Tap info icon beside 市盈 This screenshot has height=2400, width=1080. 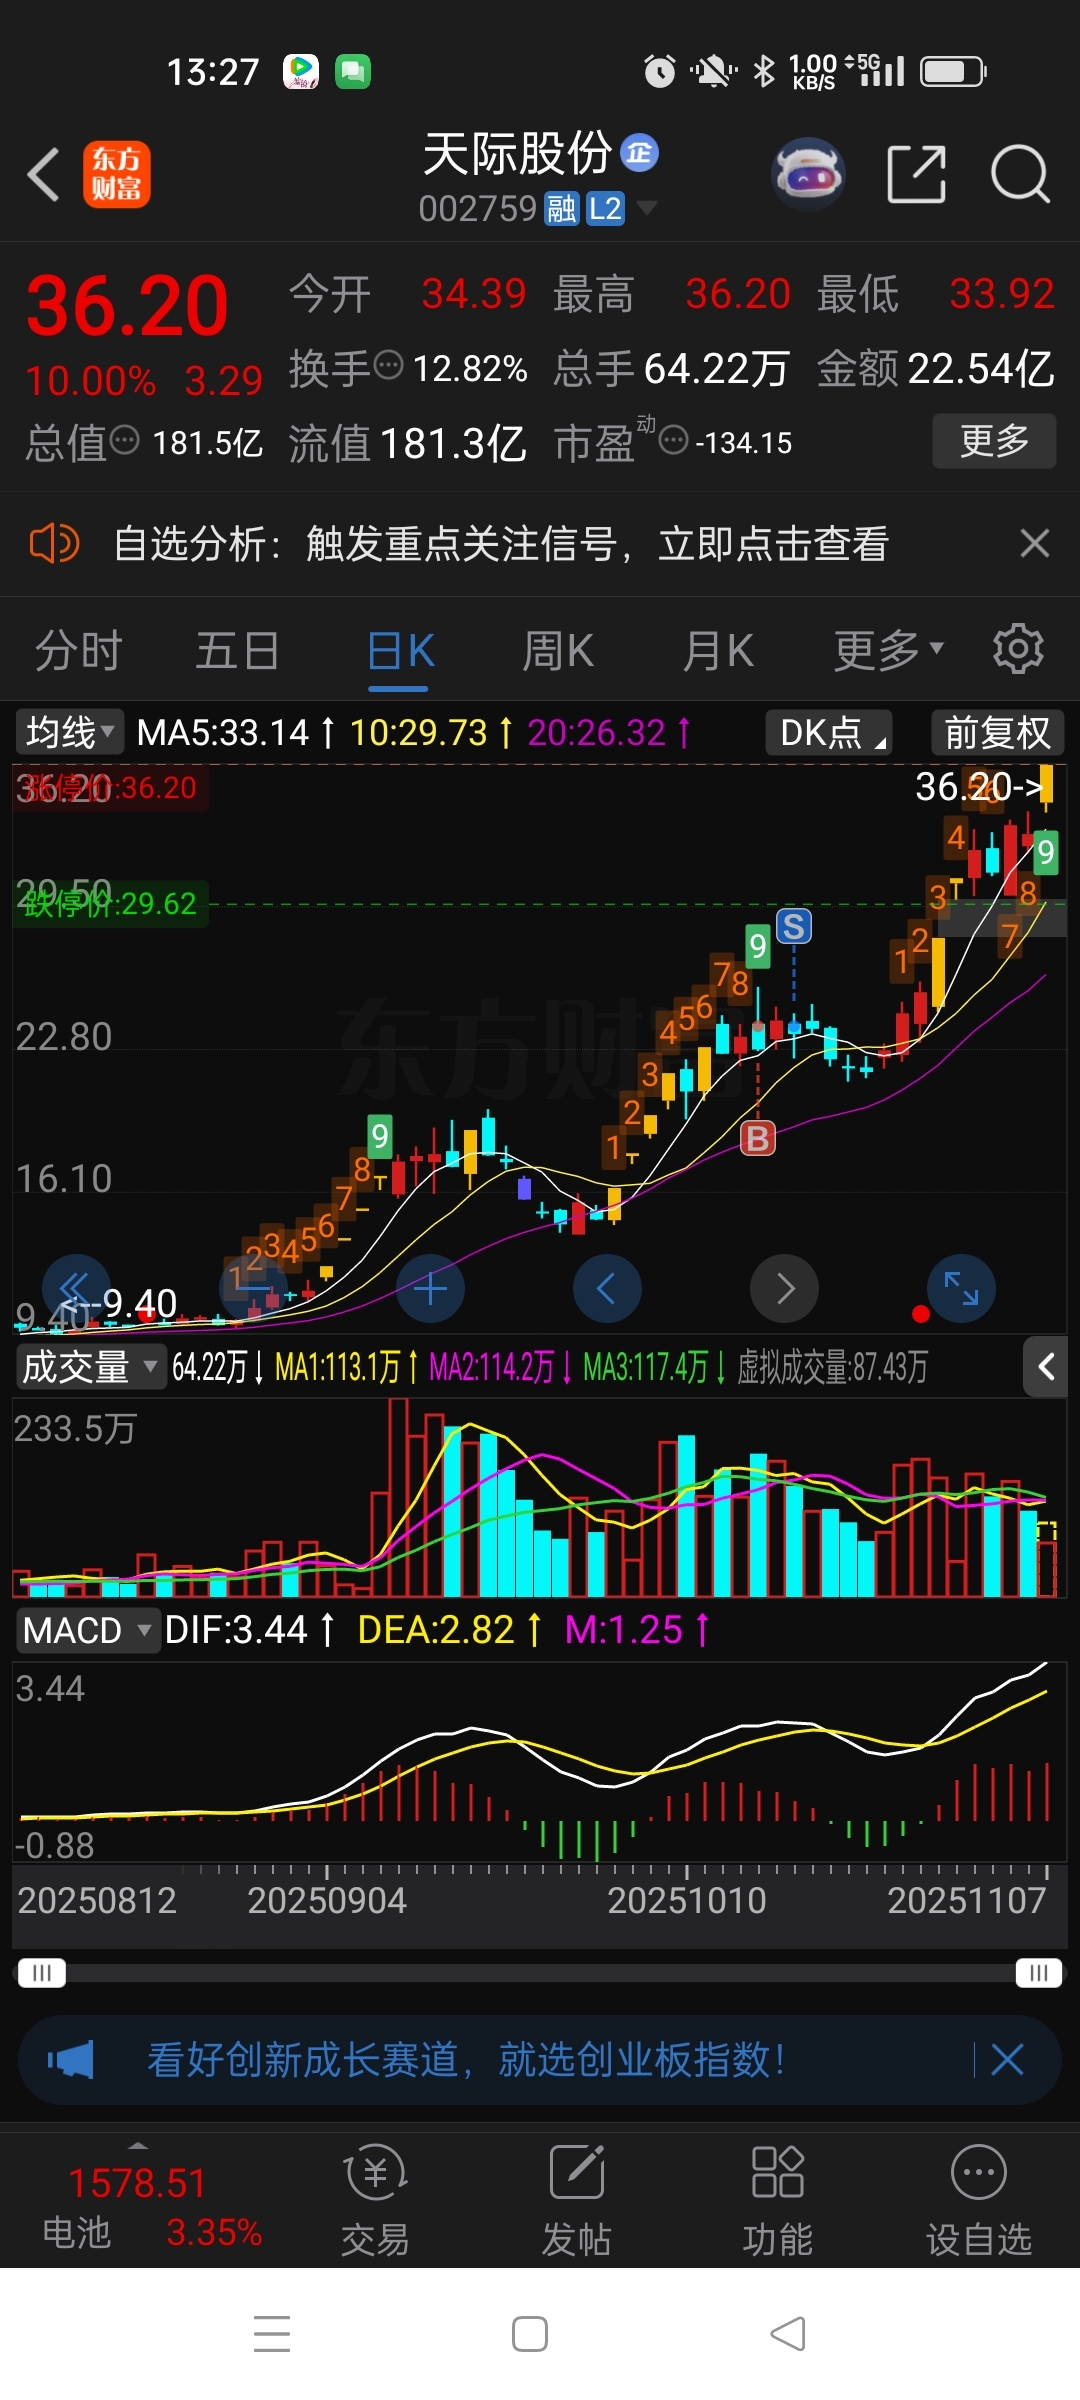(x=674, y=439)
